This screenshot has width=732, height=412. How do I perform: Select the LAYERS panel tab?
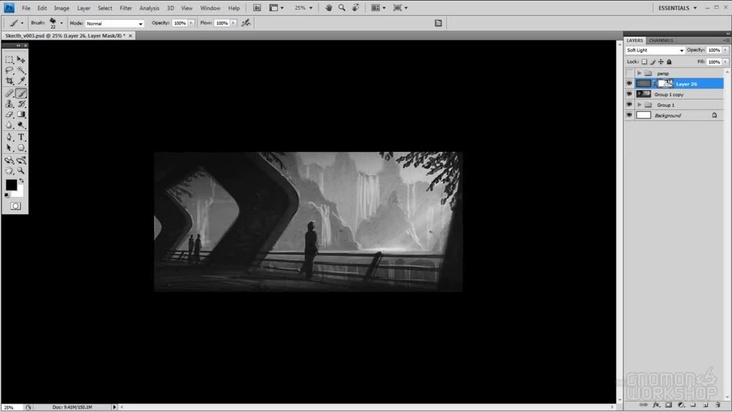(x=635, y=41)
